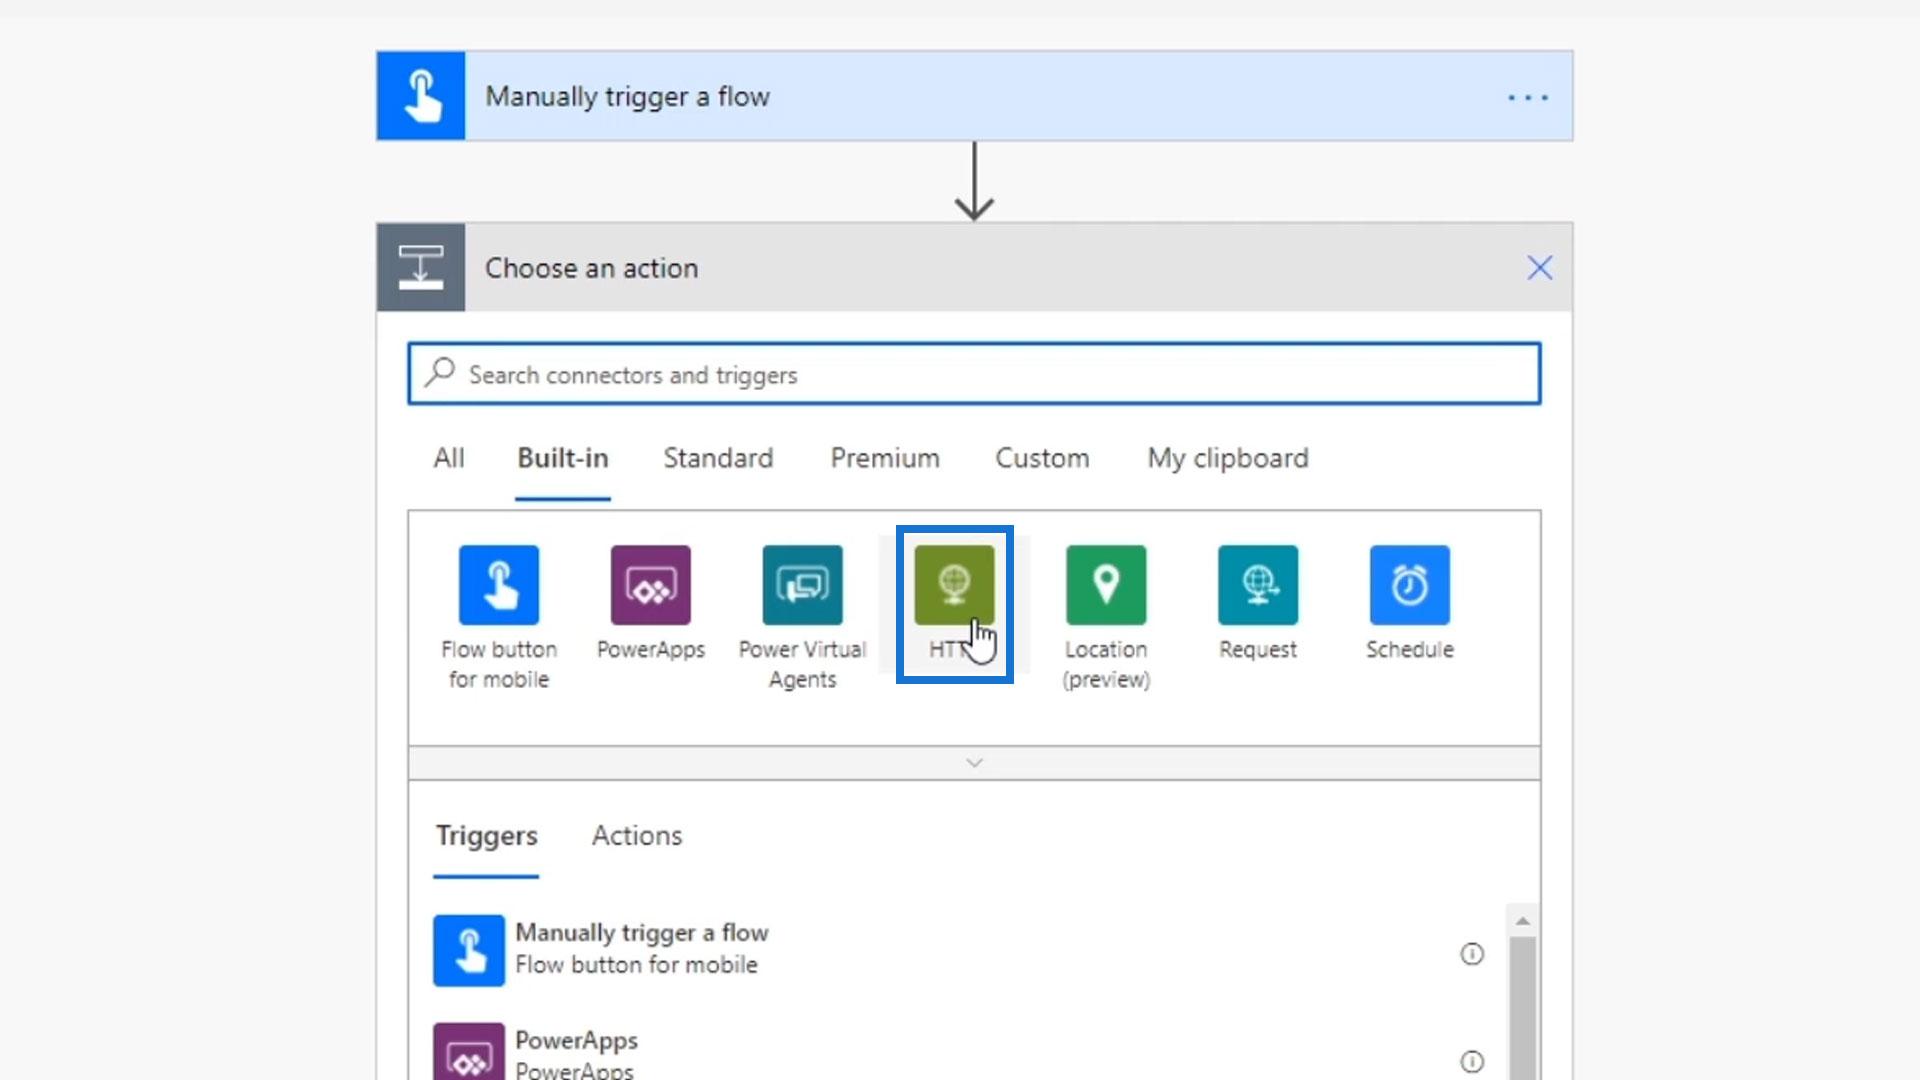The height and width of the screenshot is (1080, 1920).
Task: Show the My clipboard tab
Action: coord(1227,458)
